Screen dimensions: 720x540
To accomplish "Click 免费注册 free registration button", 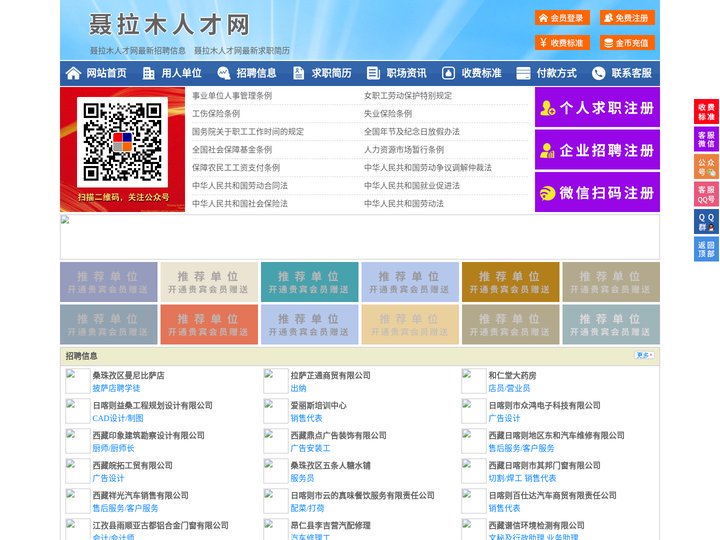I will (627, 18).
